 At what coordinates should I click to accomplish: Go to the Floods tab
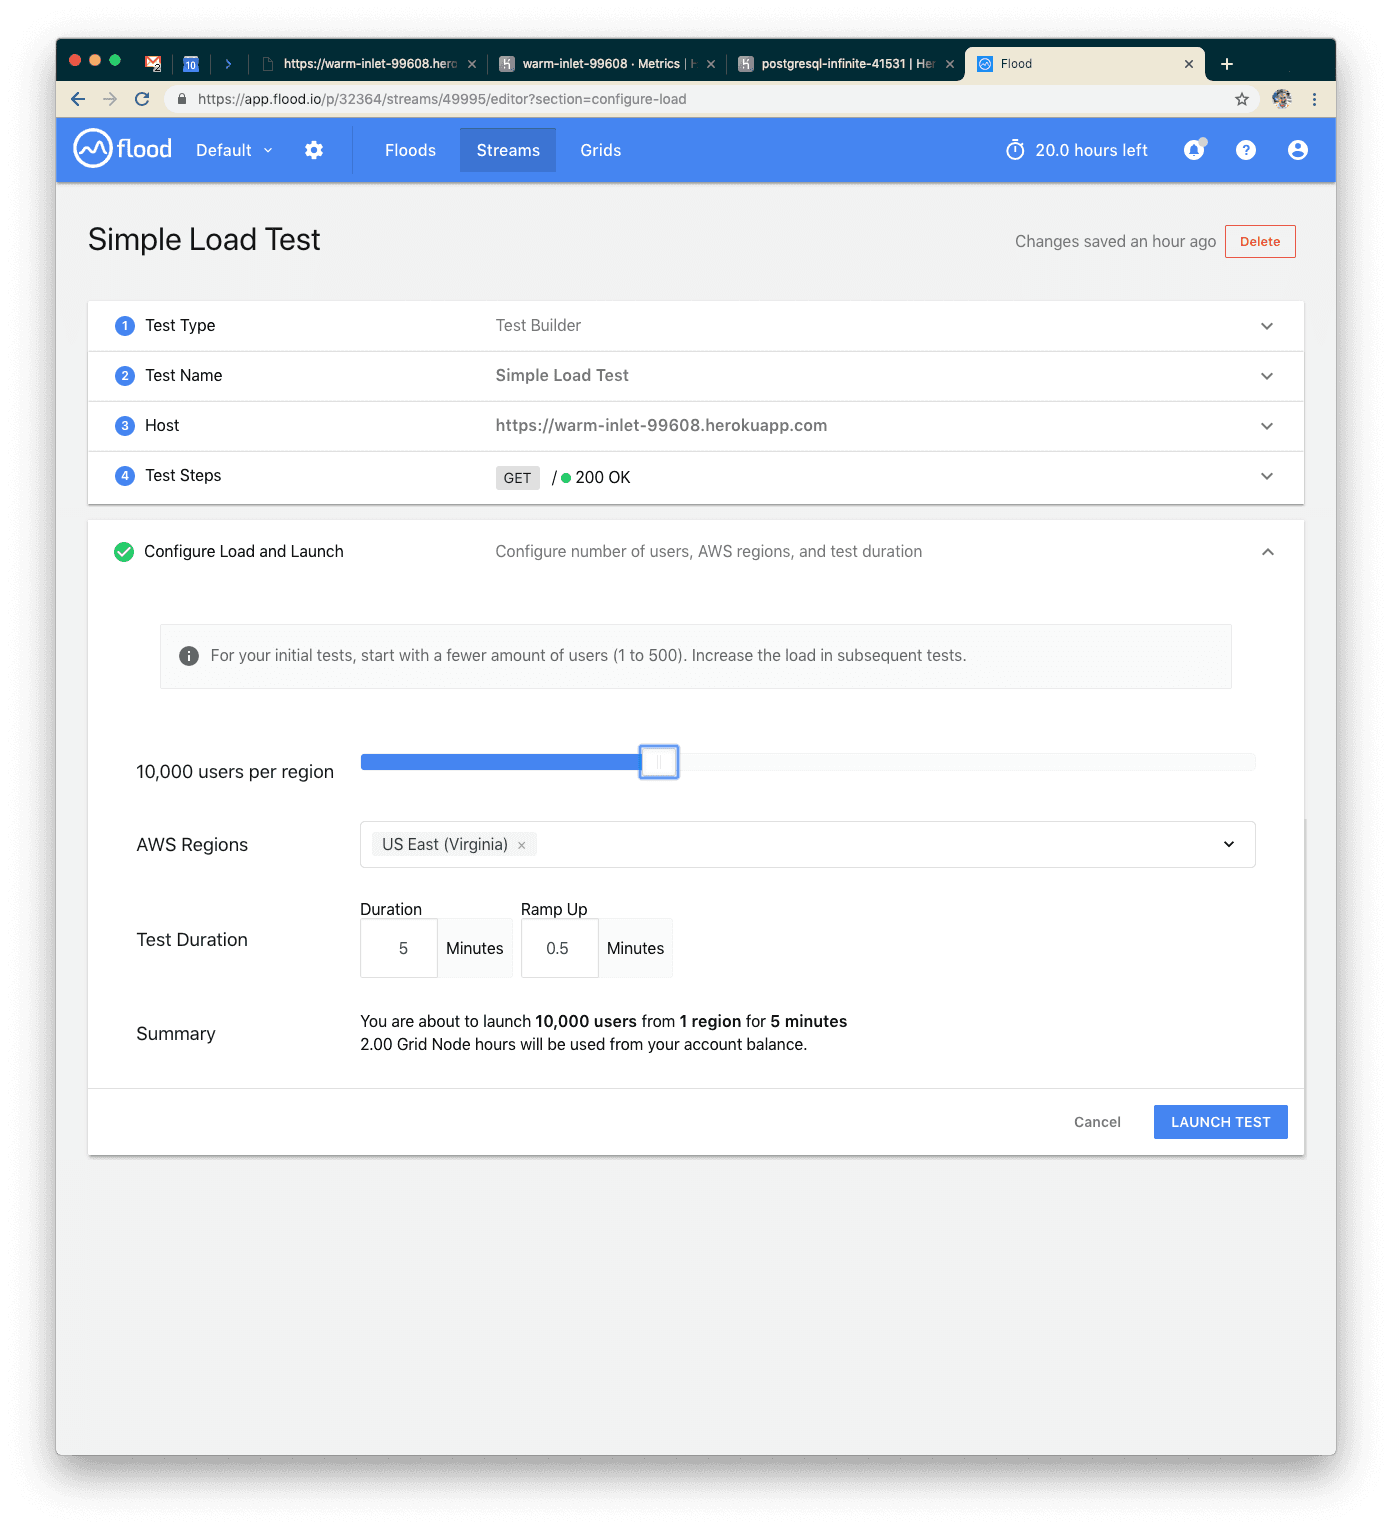tap(410, 150)
